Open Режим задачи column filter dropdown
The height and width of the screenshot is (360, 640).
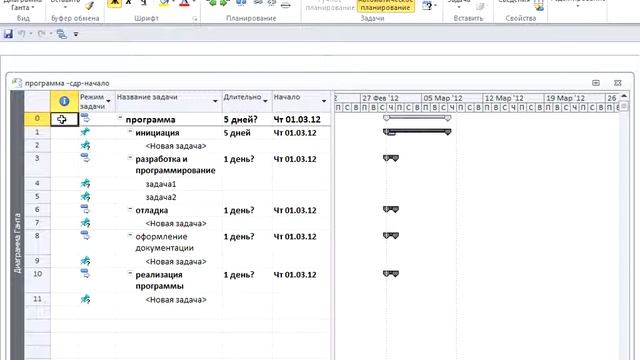click(109, 101)
